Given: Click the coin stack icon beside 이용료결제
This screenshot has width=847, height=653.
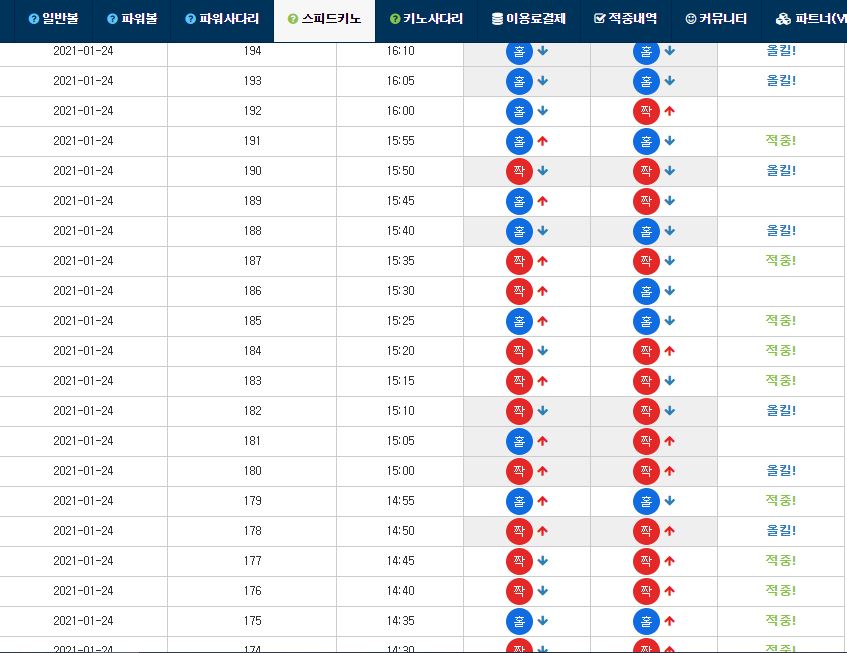Looking at the screenshot, I should (497, 19).
